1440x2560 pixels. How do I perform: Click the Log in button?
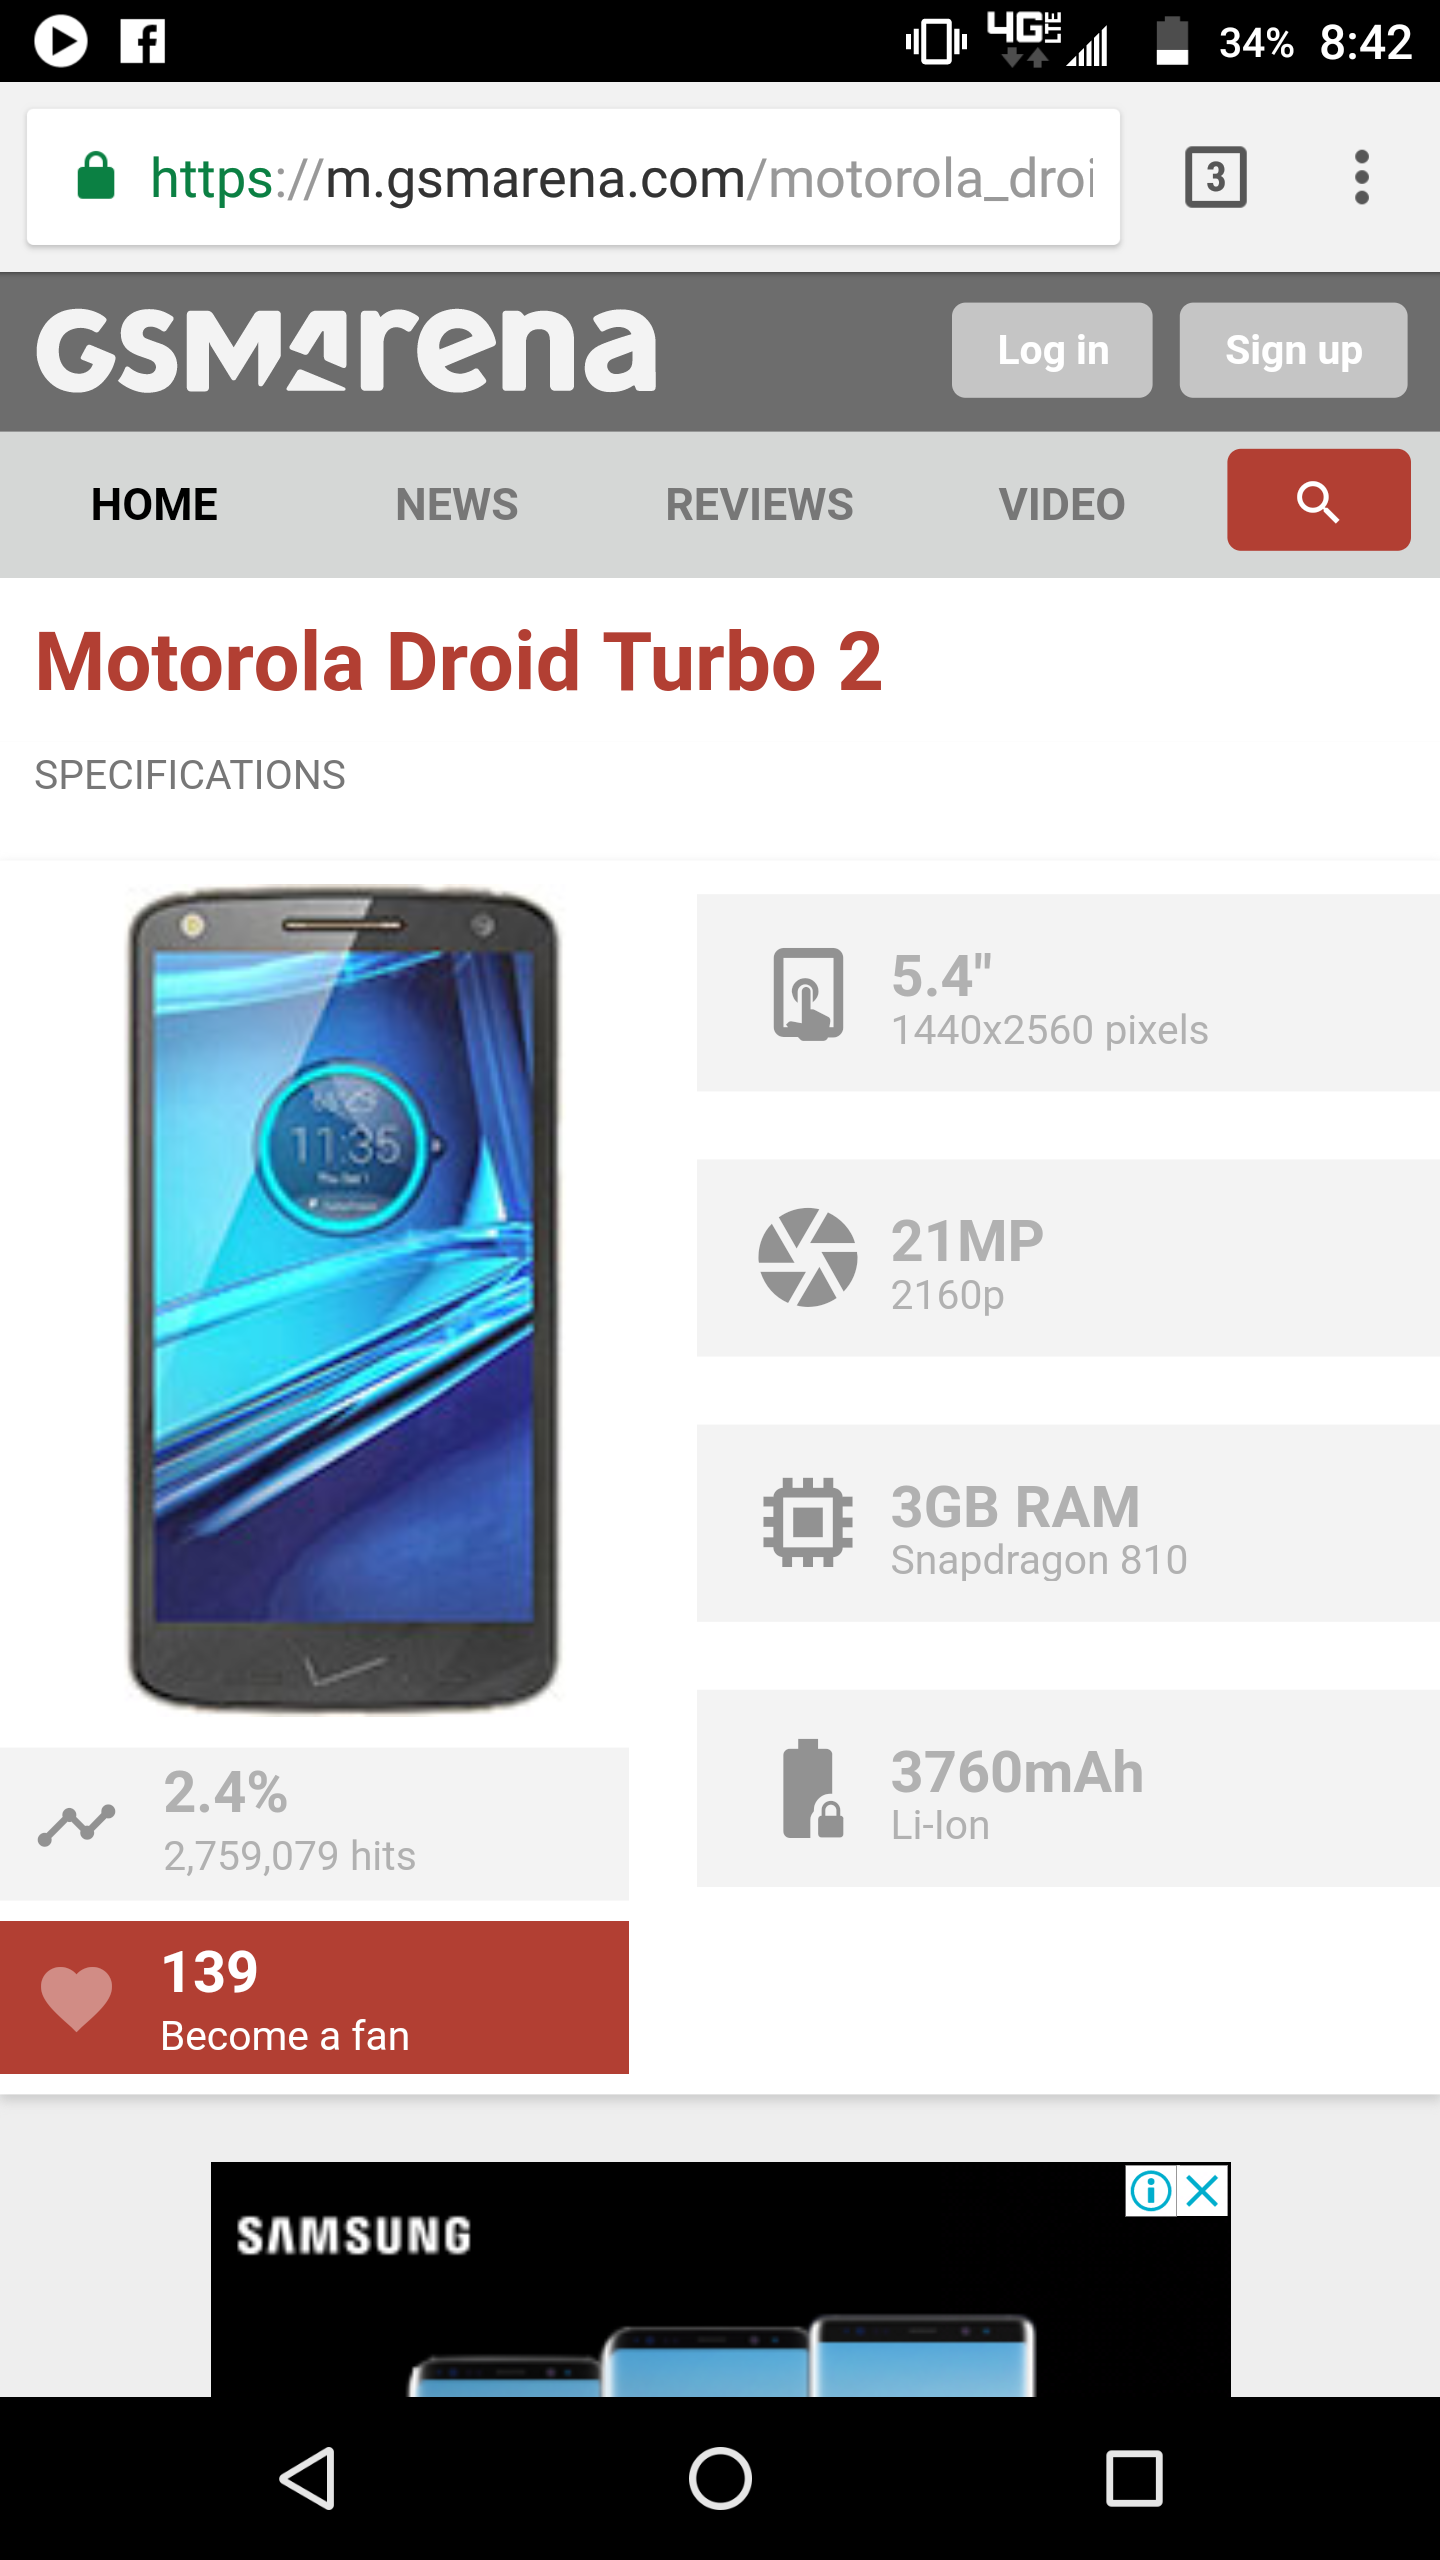[x=1052, y=350]
